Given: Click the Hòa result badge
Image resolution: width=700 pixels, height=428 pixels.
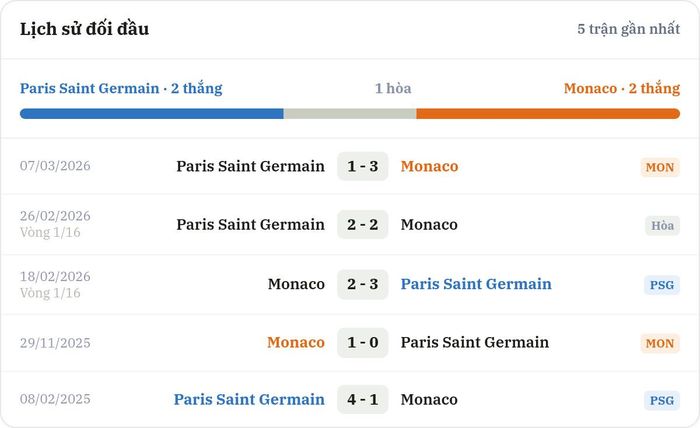Looking at the screenshot, I should click(x=662, y=225).
